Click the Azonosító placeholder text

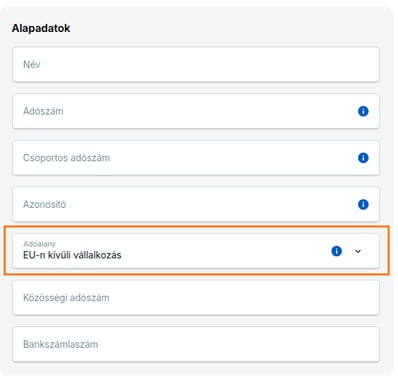[x=44, y=204]
